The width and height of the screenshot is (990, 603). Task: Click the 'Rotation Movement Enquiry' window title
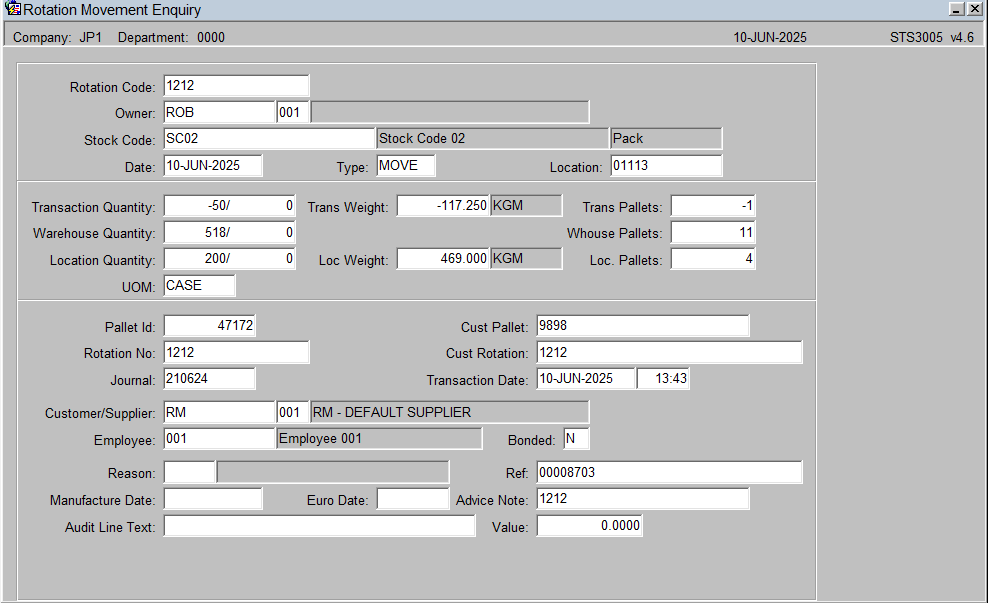click(112, 10)
